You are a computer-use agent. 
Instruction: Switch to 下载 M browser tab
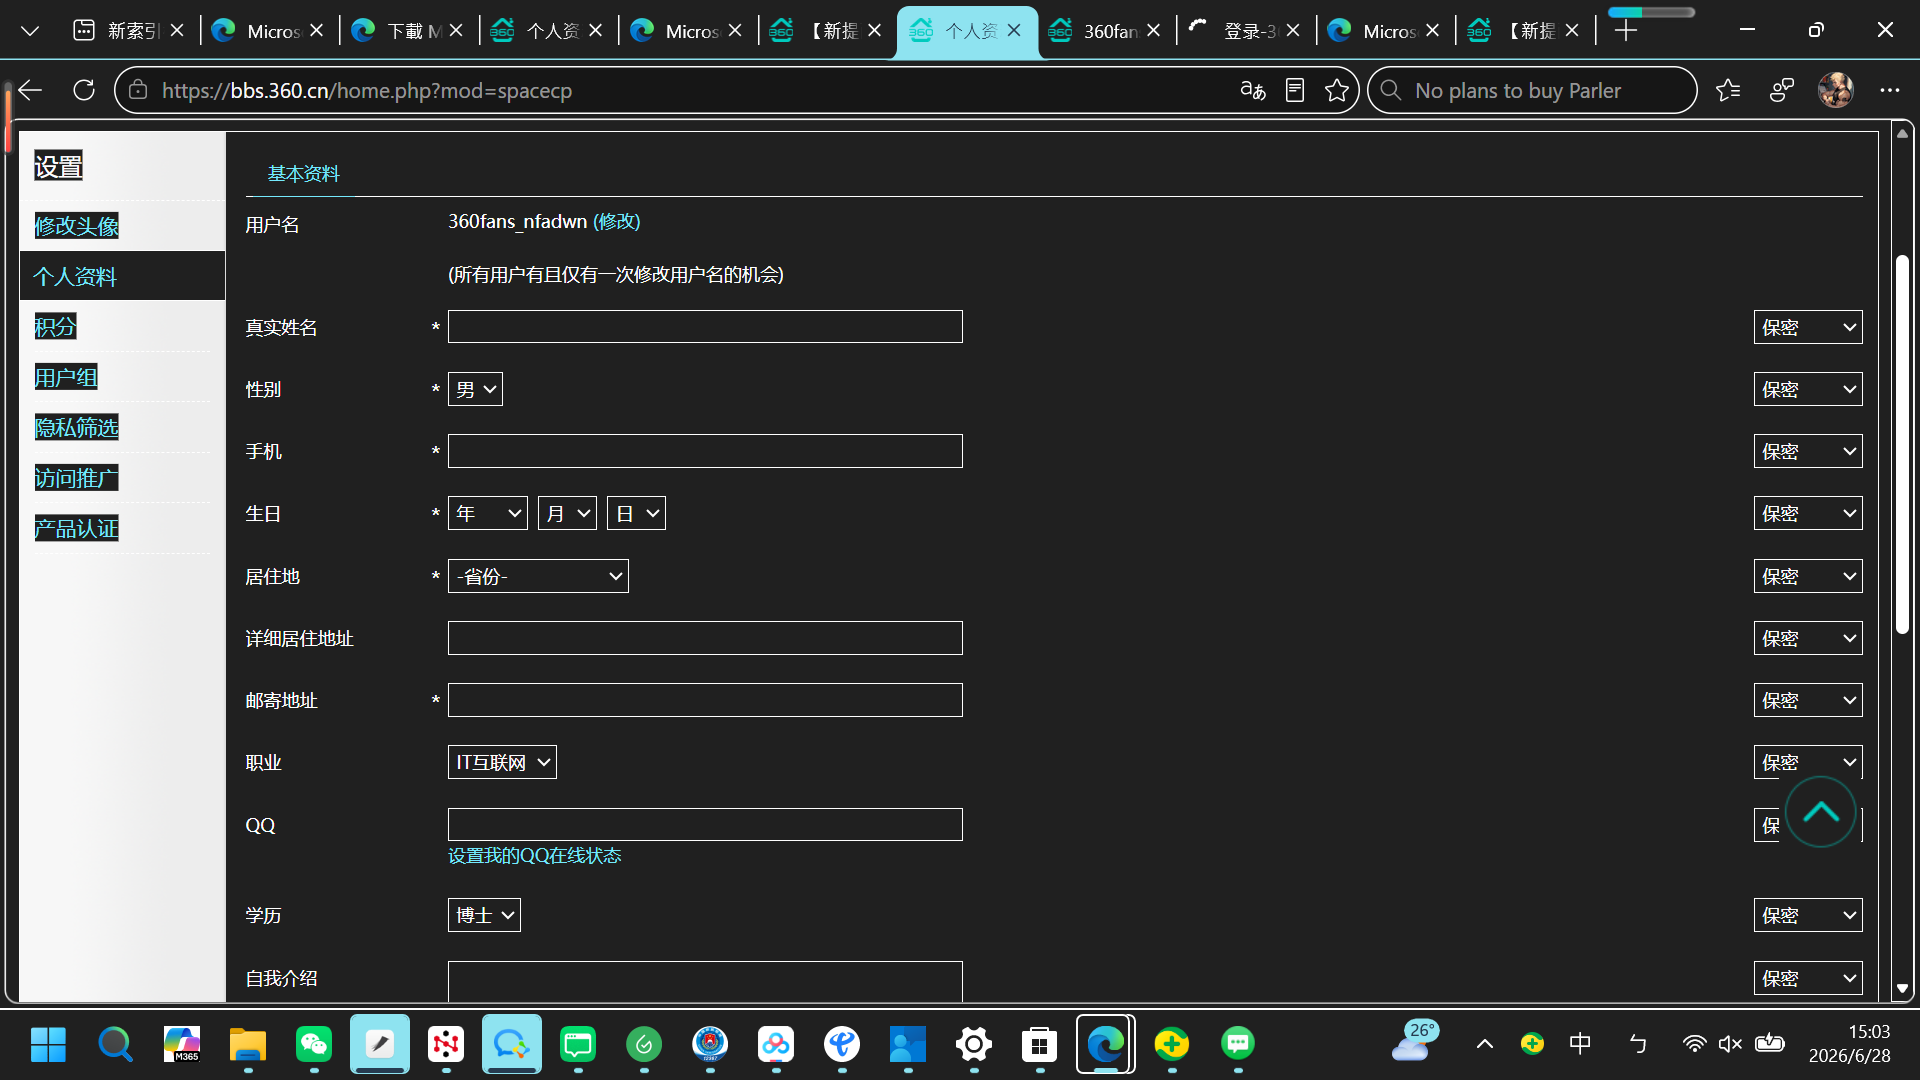pyautogui.click(x=409, y=31)
